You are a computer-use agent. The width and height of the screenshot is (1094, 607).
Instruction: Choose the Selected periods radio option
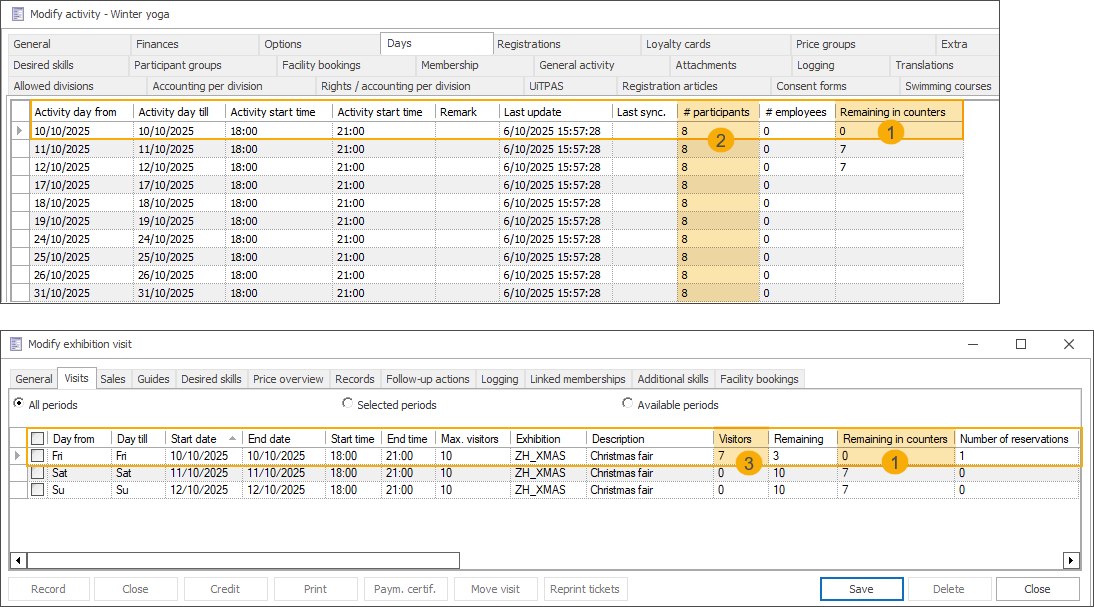(x=348, y=404)
